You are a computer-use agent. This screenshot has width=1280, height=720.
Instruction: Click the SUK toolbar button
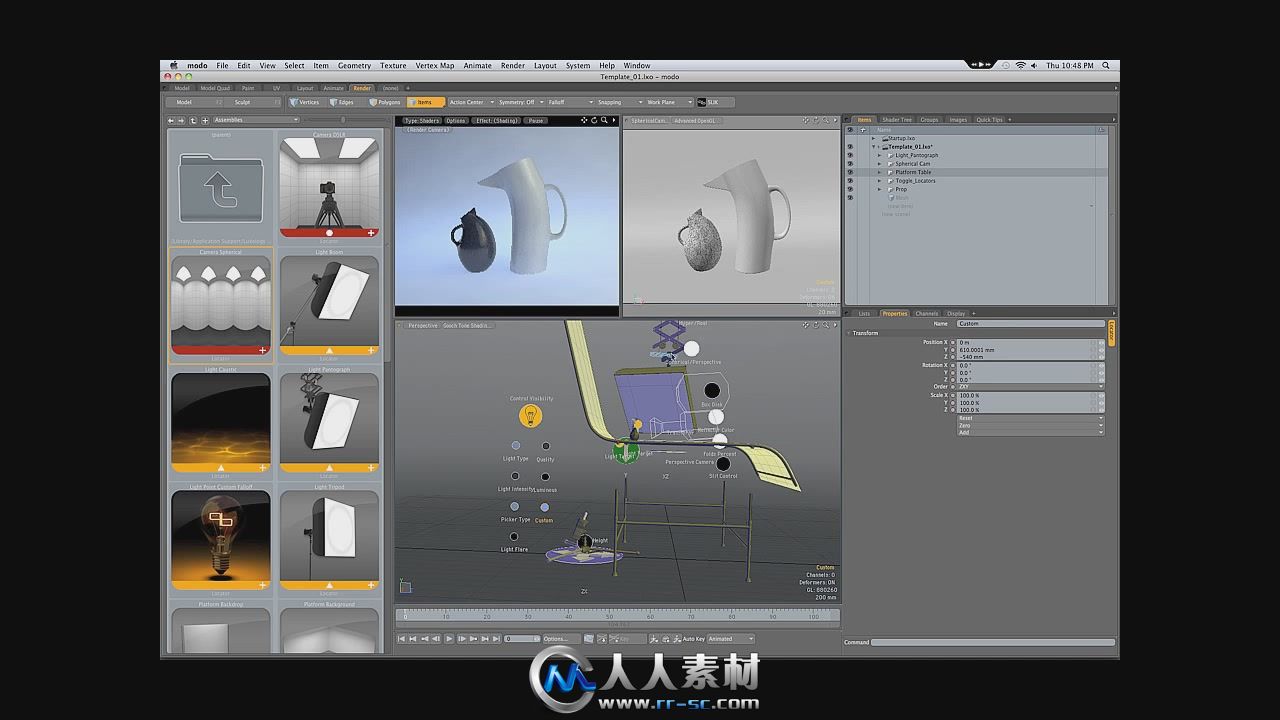pos(714,102)
